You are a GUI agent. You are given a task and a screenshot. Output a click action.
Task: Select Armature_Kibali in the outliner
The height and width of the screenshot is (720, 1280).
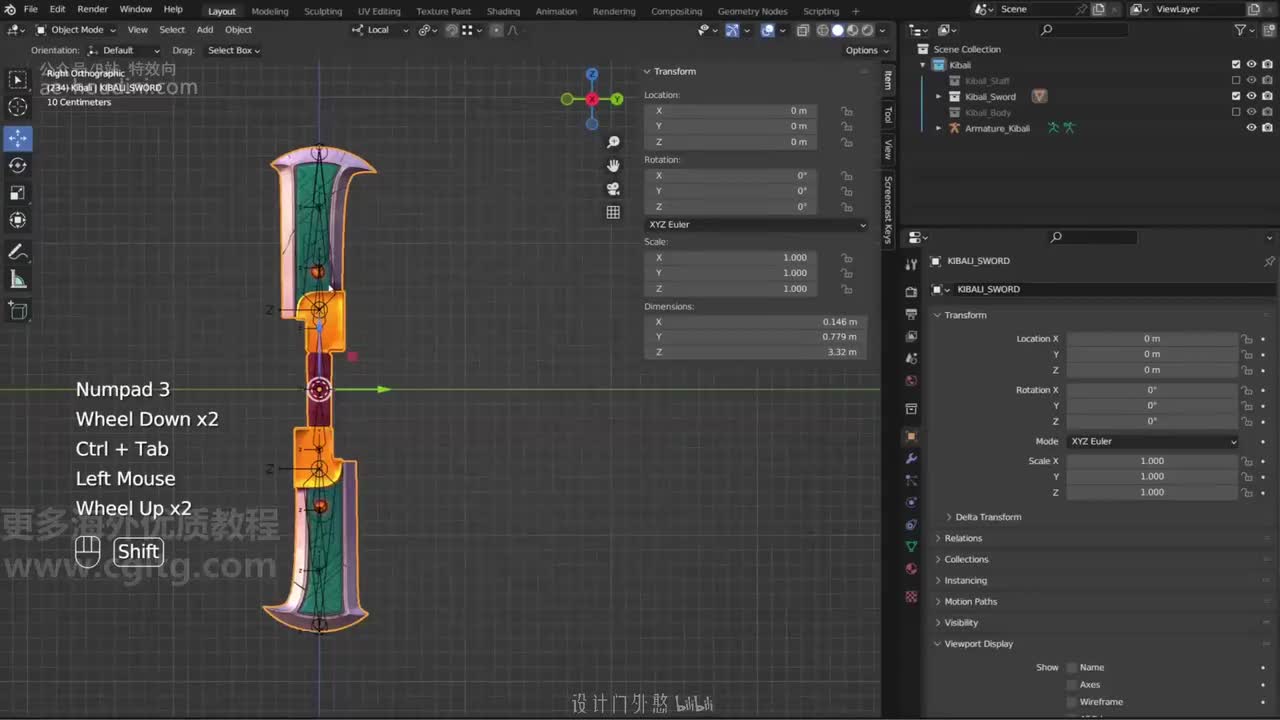tap(996, 129)
